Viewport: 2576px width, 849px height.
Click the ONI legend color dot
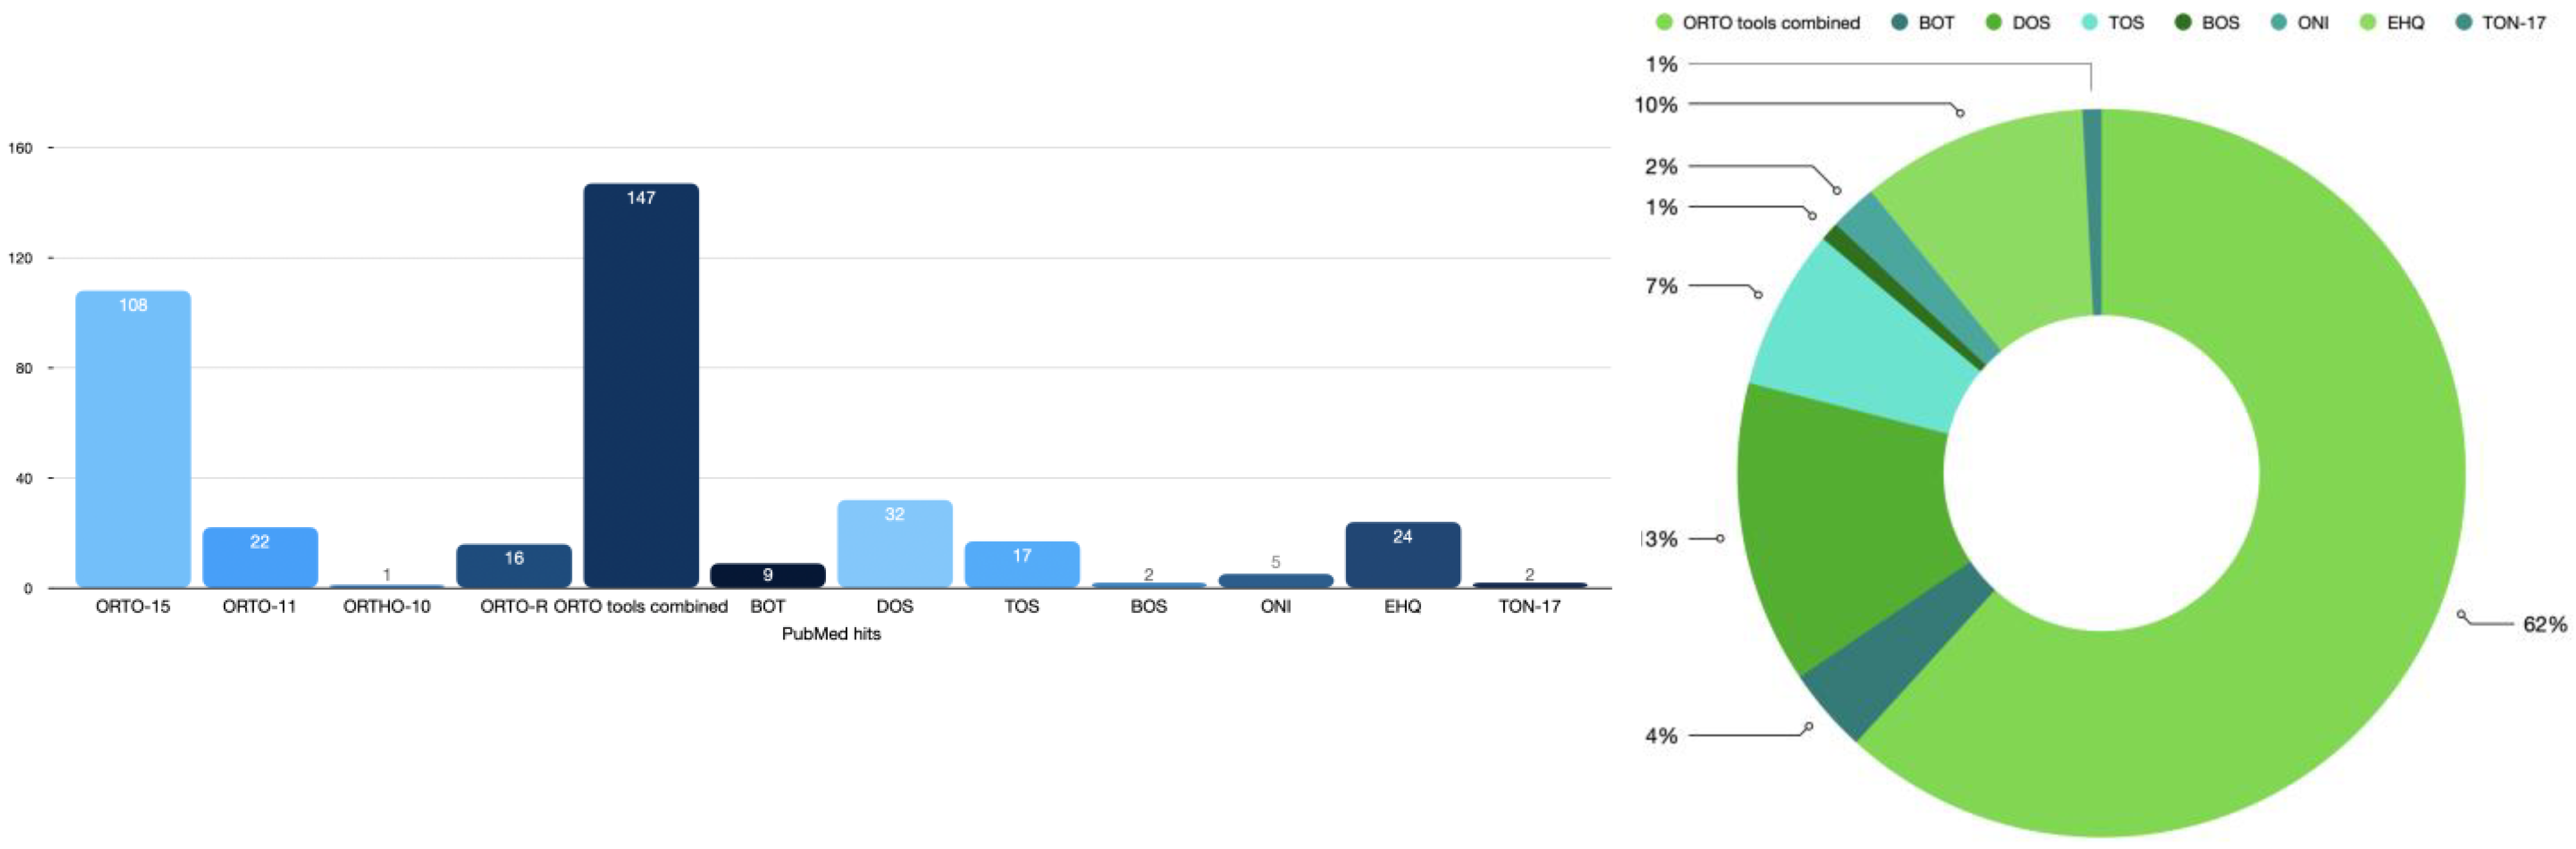tap(2279, 22)
